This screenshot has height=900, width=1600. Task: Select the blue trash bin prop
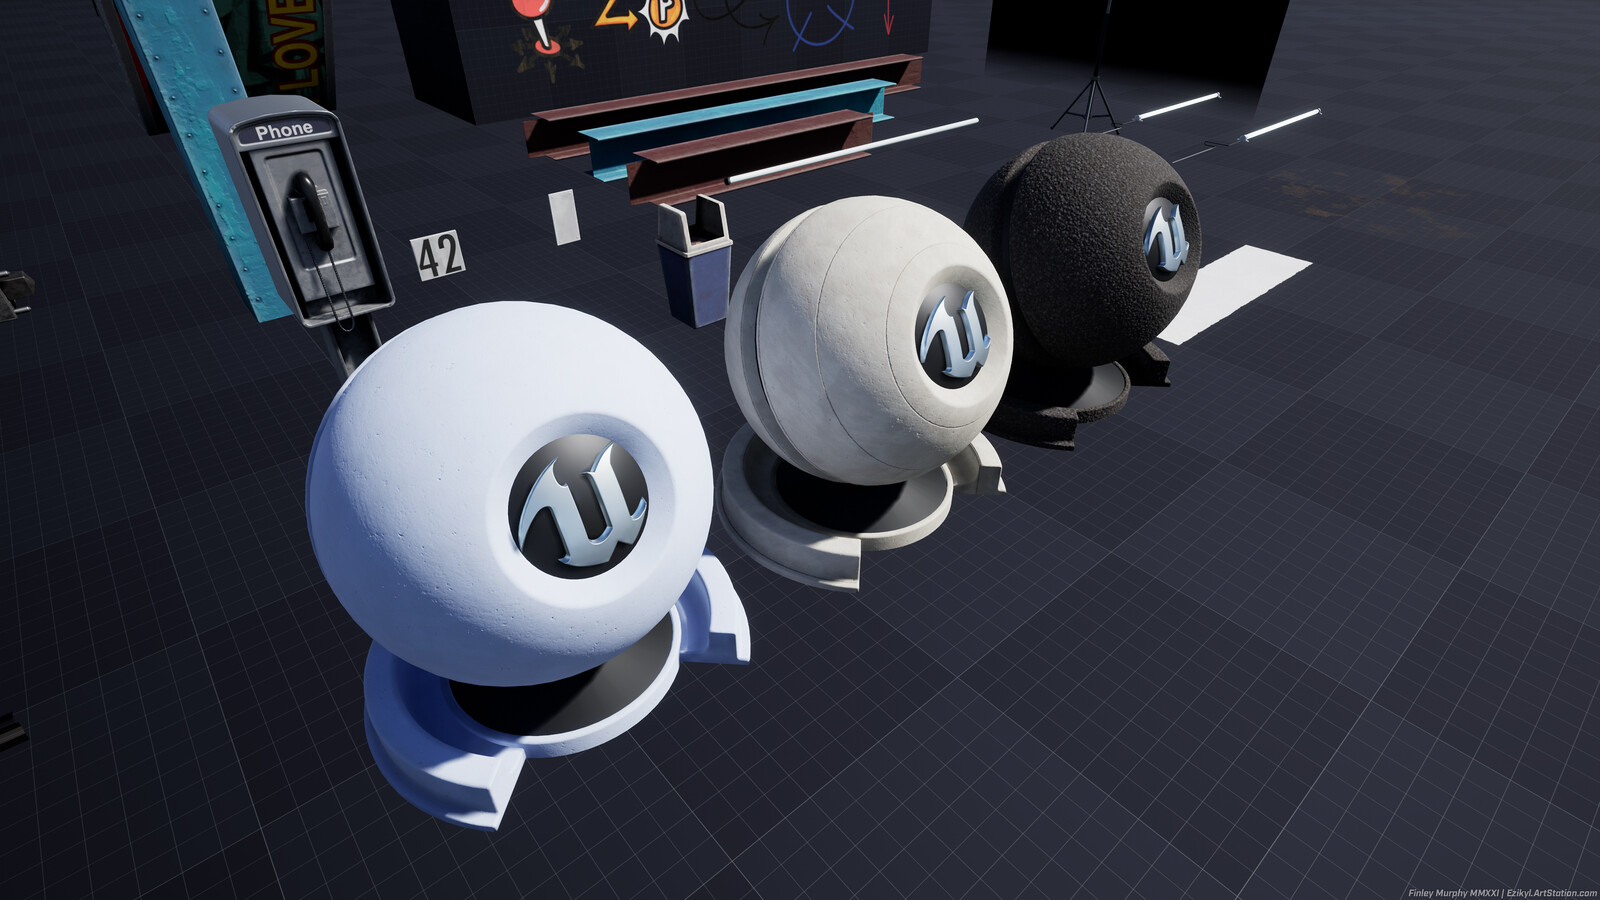694,260
